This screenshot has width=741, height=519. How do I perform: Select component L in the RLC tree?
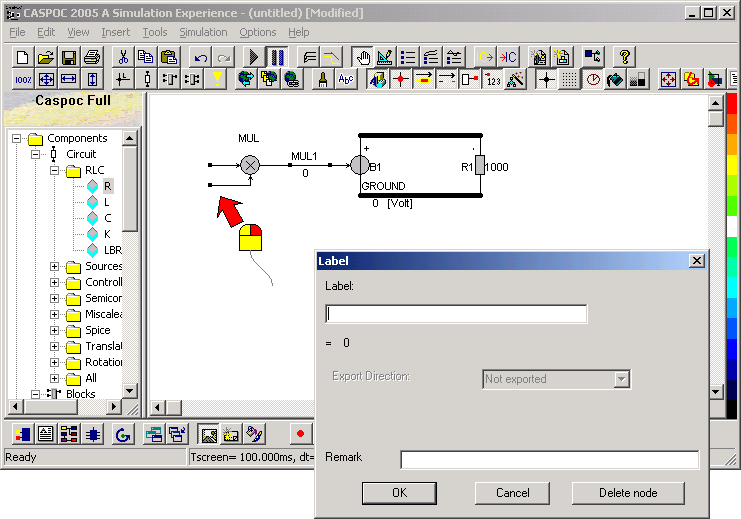(x=106, y=202)
